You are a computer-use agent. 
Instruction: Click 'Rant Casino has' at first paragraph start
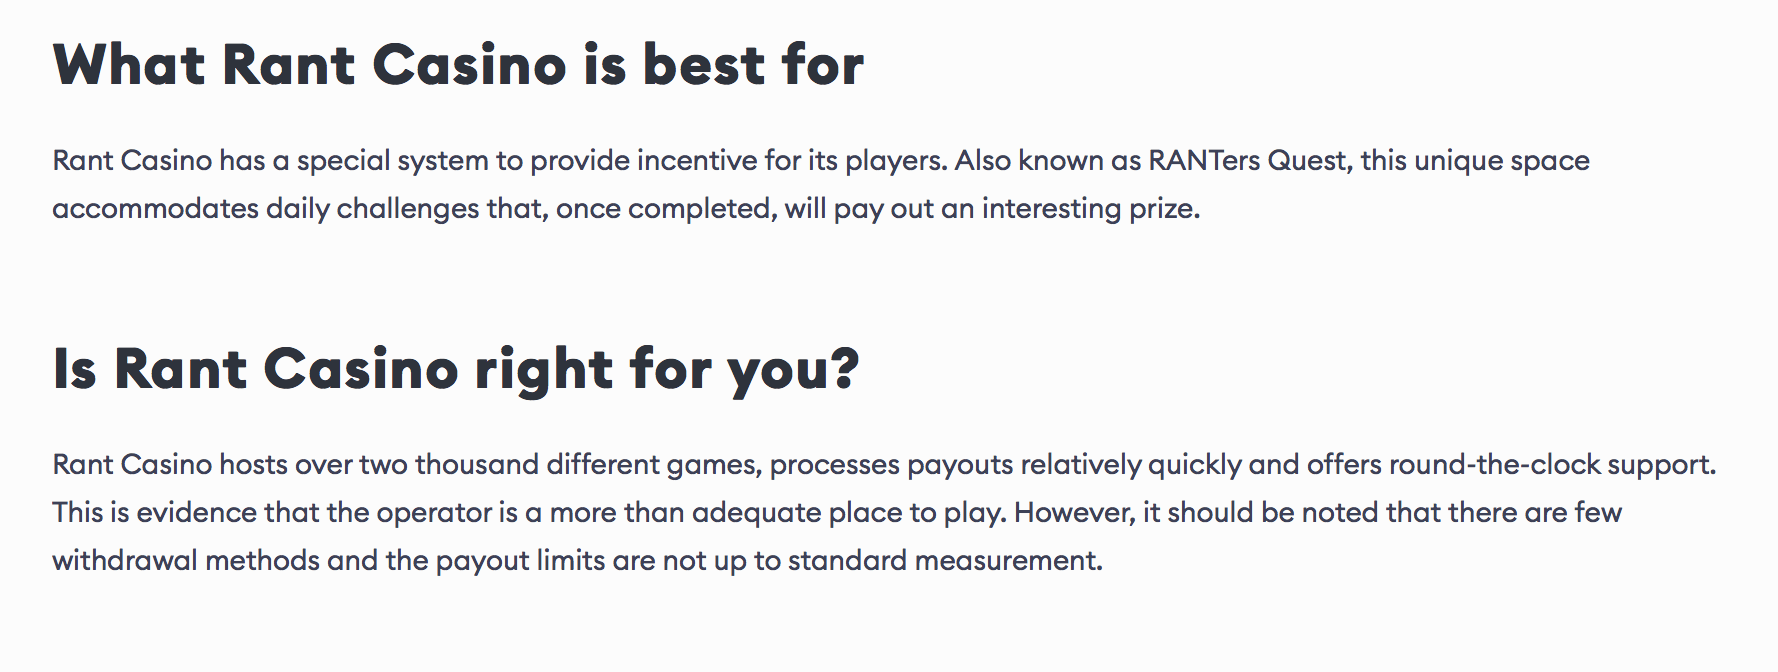tap(159, 161)
